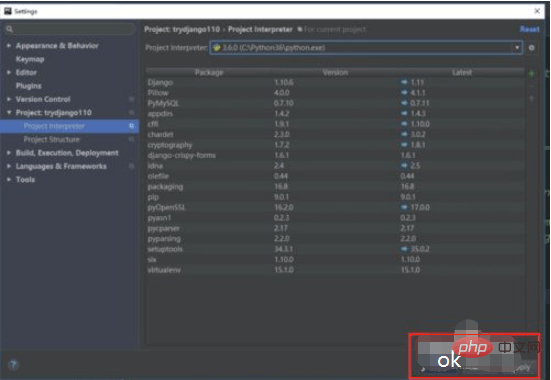Select the cffi package row
The width and height of the screenshot is (551, 380).
(335, 124)
